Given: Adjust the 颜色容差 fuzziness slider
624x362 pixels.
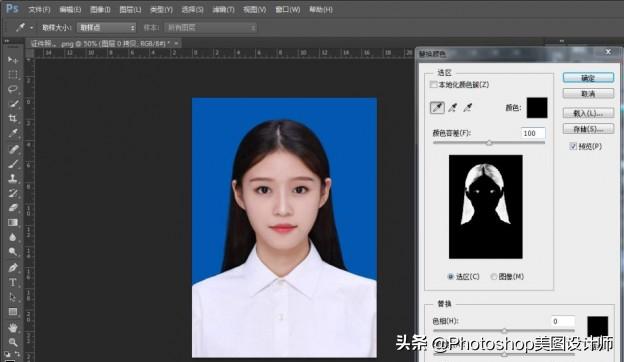Looking at the screenshot, I should pyautogui.click(x=489, y=142).
